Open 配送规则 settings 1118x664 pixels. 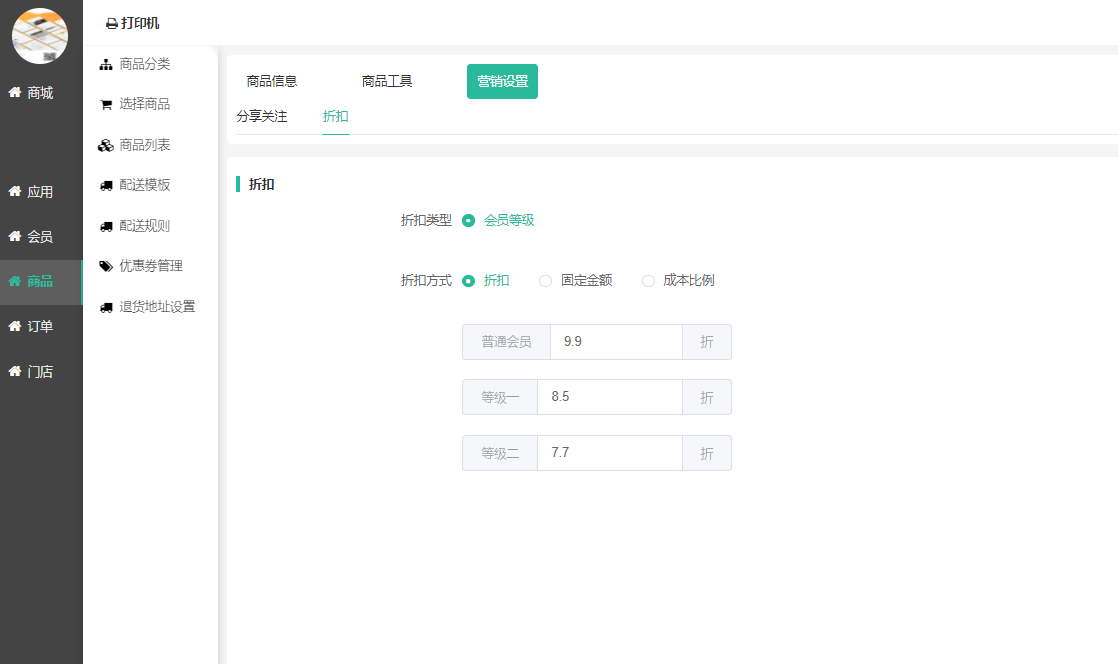tap(145, 226)
